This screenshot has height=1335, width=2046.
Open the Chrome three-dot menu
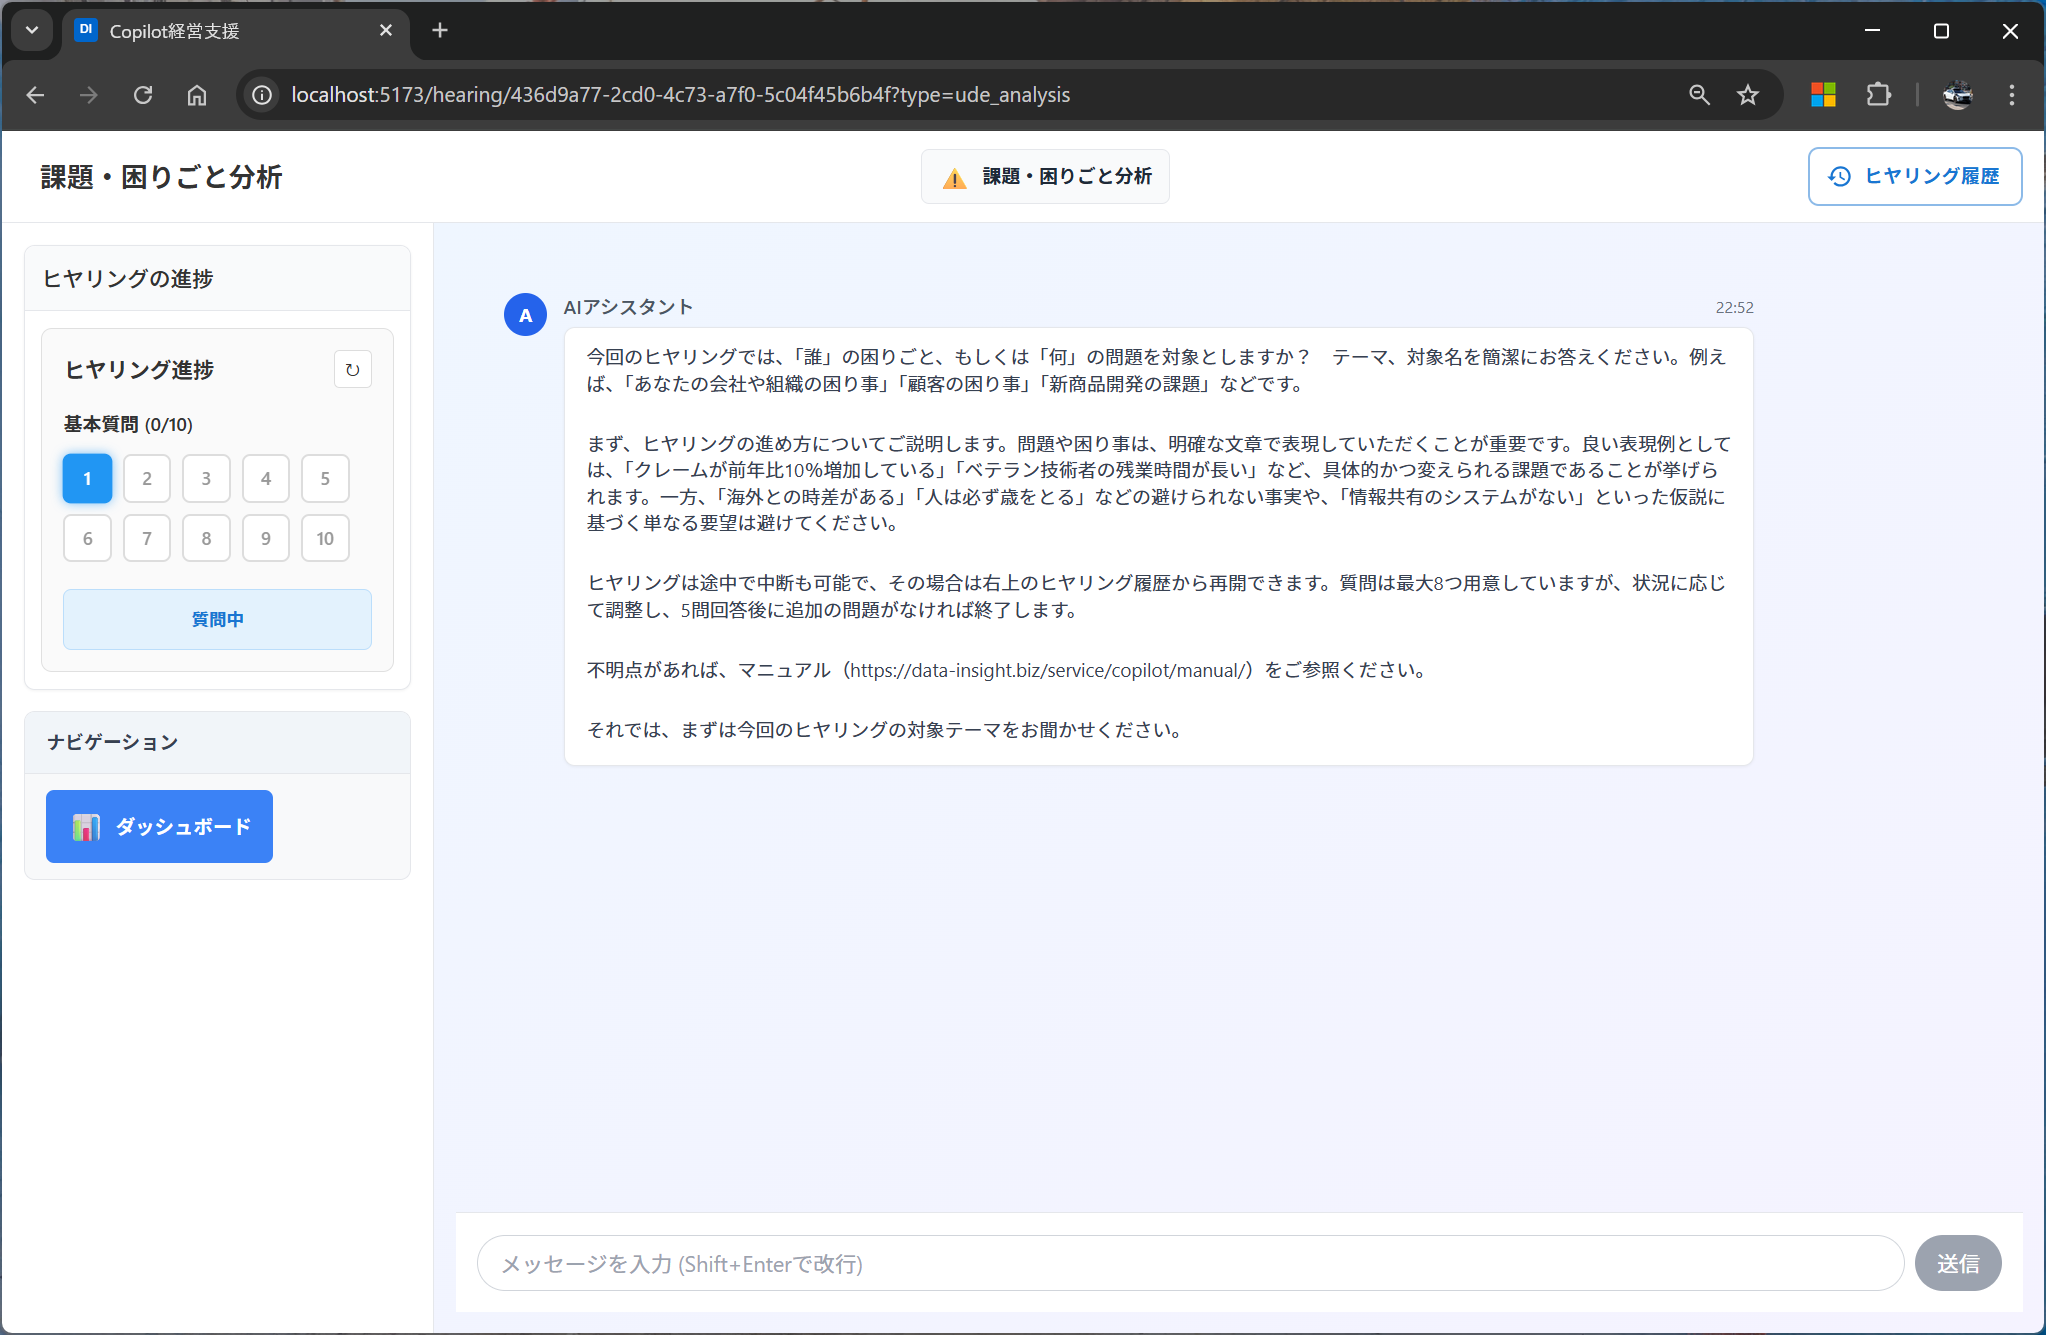2010,94
